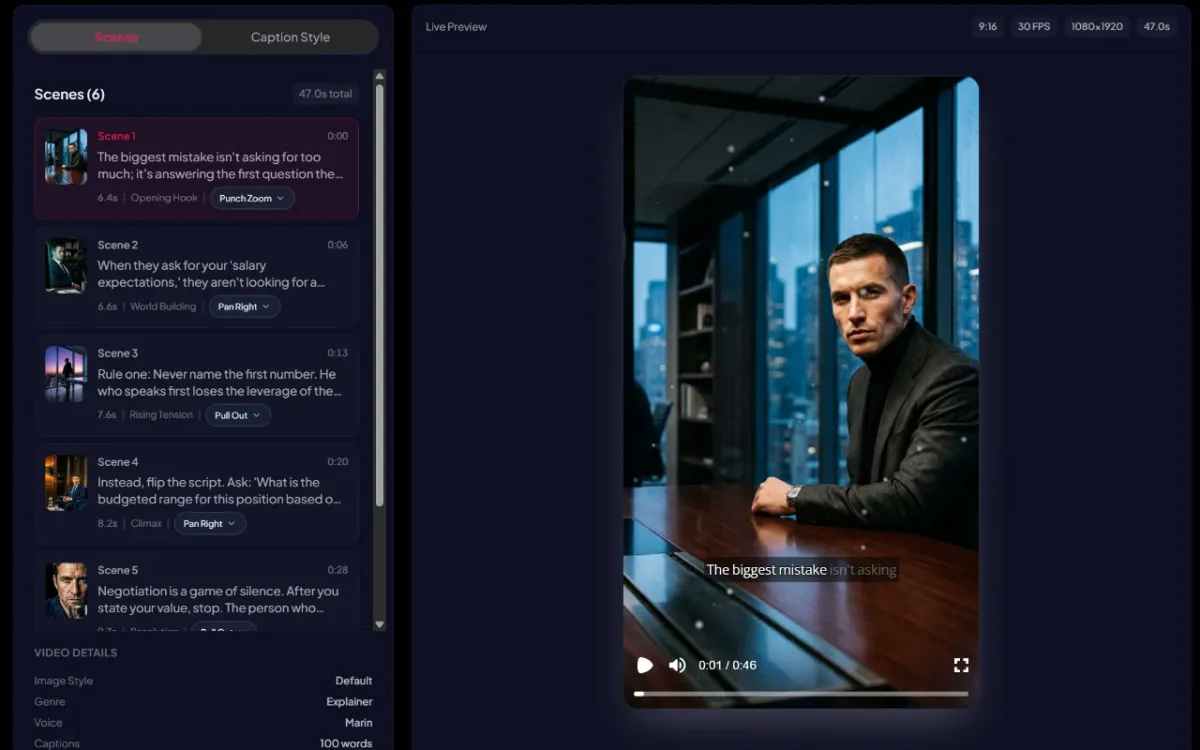Click the 9:16 aspect ratio badge
1200x750 pixels.
point(988,26)
